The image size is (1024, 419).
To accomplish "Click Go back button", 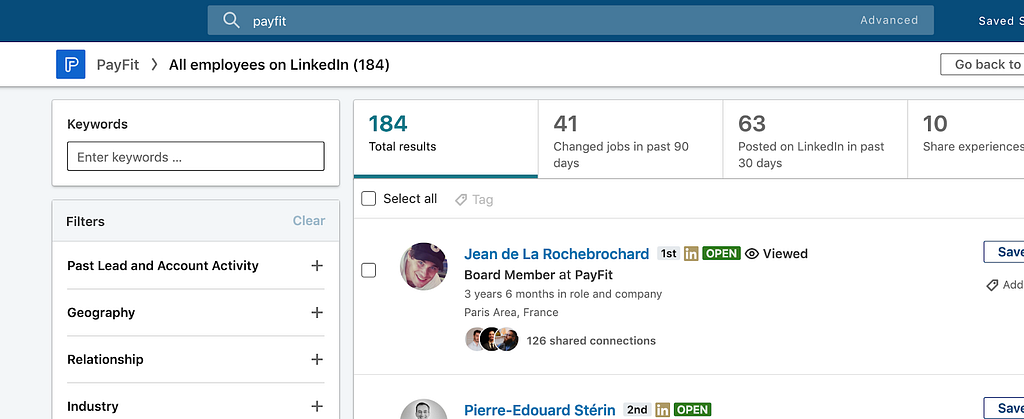I will pyautogui.click(x=982, y=65).
